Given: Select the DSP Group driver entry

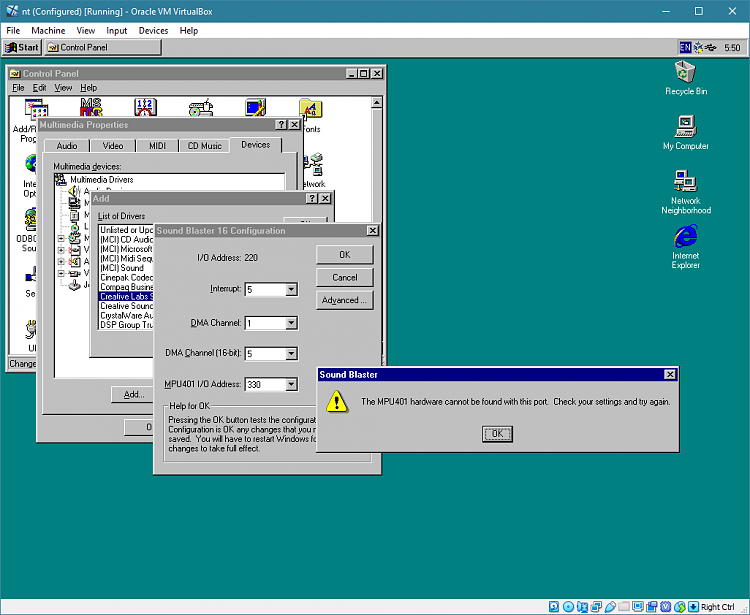Looking at the screenshot, I should click(126, 325).
